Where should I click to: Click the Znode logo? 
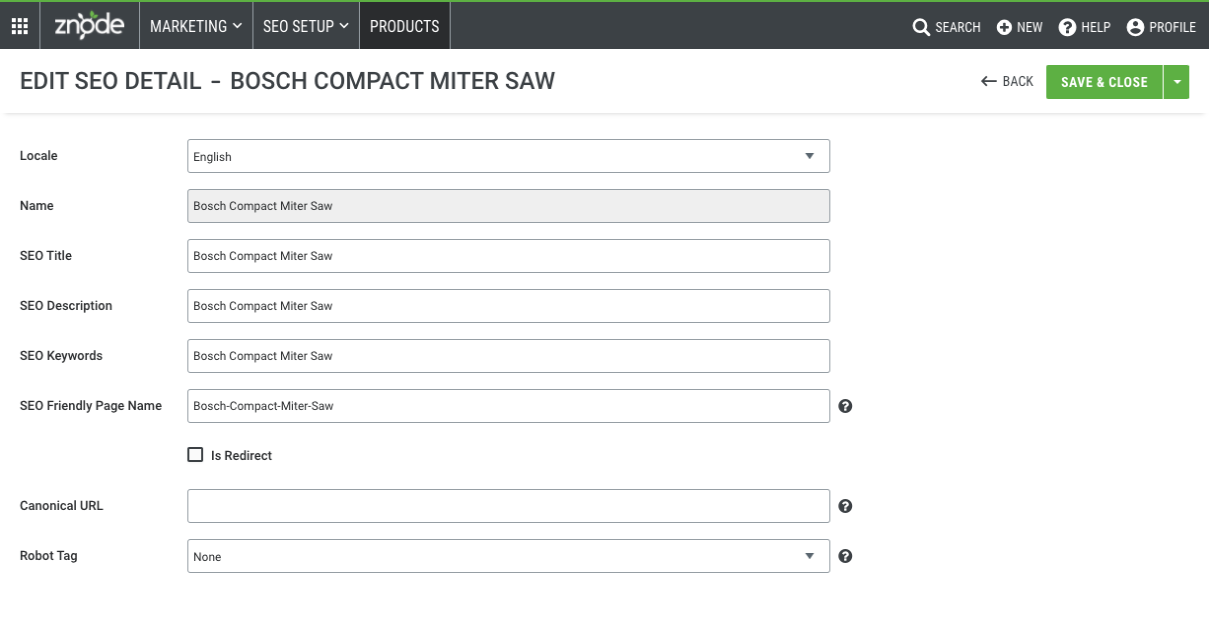89,26
